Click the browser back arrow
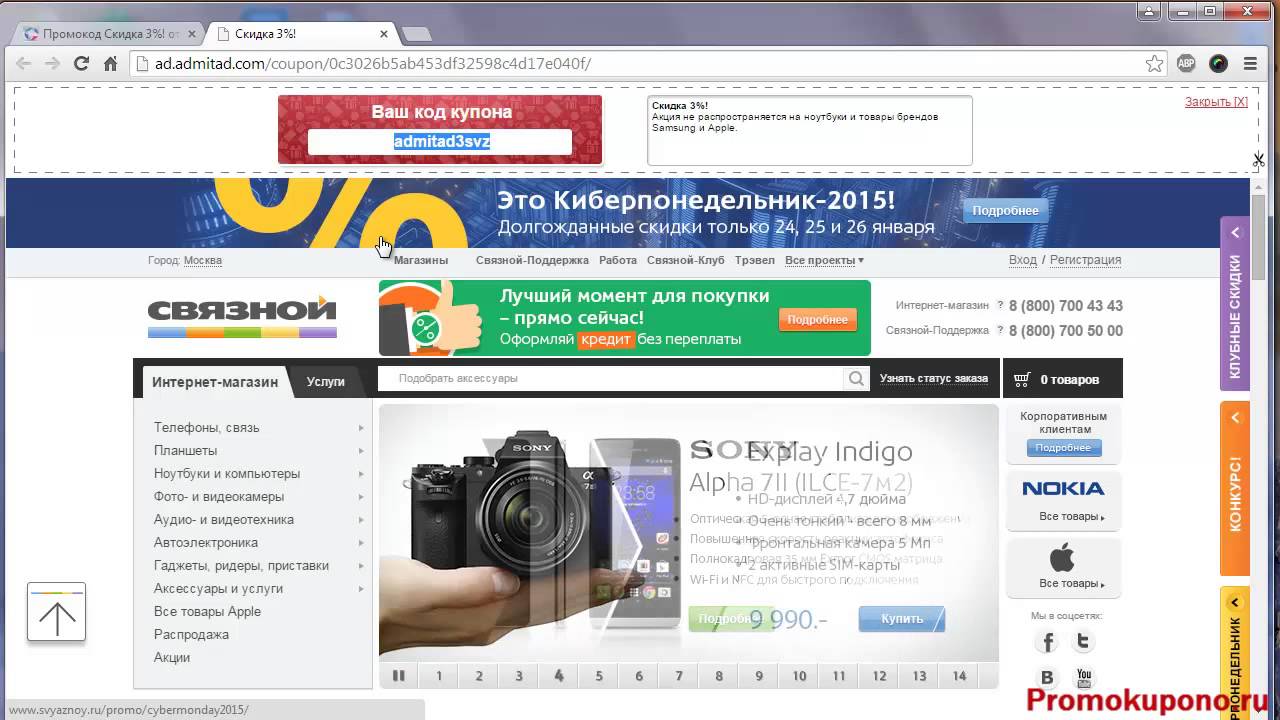The height and width of the screenshot is (720, 1280). (23, 64)
